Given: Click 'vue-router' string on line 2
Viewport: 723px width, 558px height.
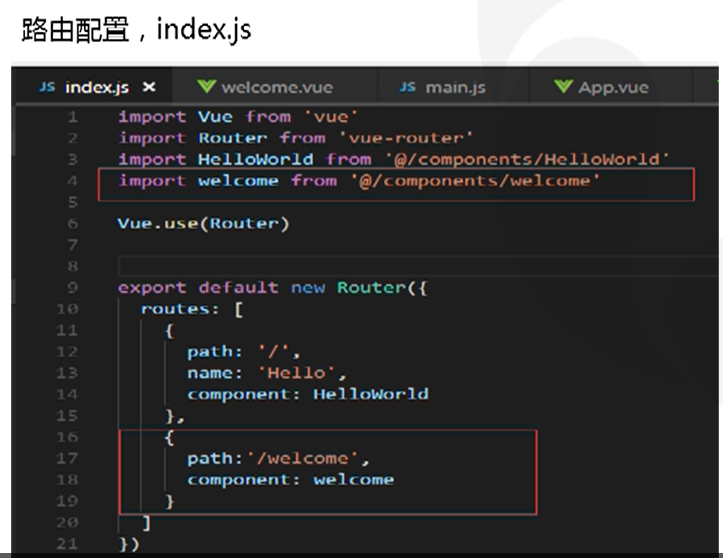Looking at the screenshot, I should (406, 138).
